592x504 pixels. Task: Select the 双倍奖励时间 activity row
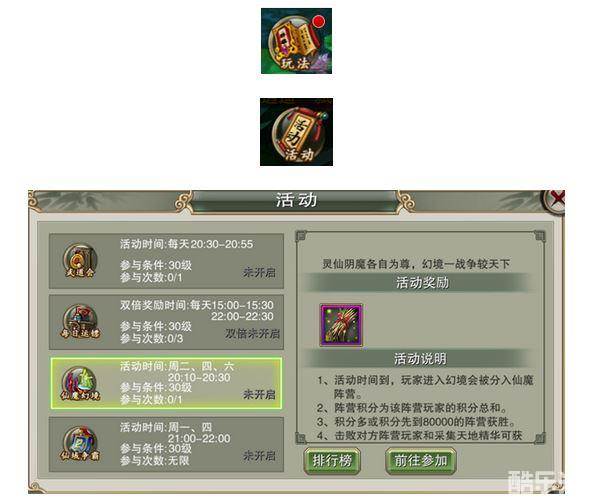(x=166, y=322)
